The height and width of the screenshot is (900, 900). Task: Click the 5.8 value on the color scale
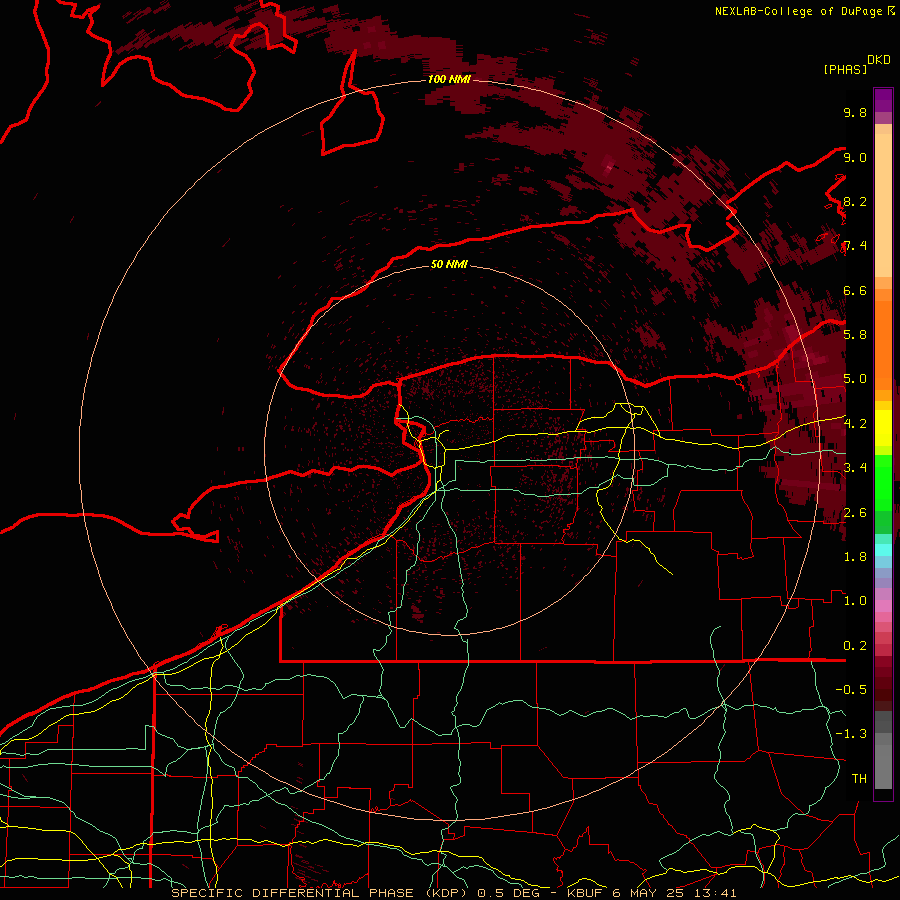855,335
